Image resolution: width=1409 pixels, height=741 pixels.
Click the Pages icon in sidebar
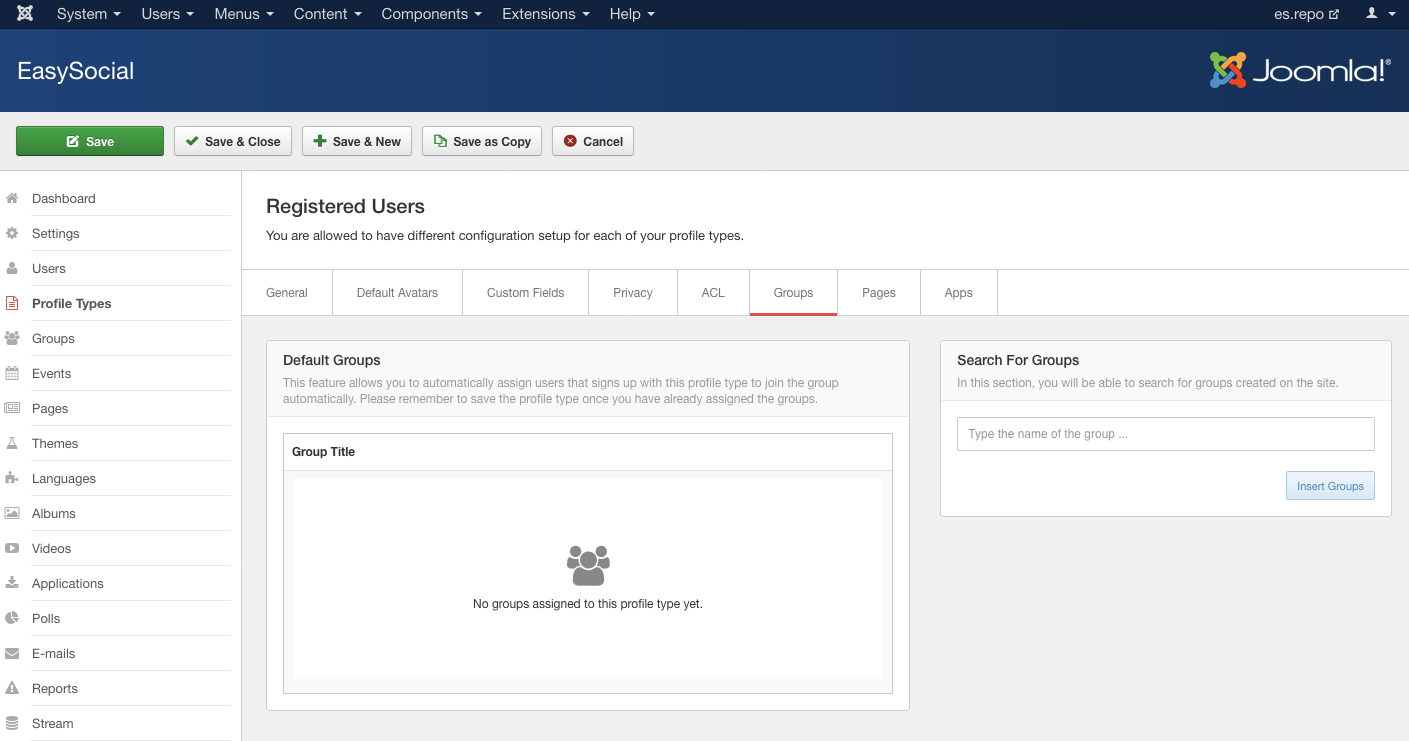coord(12,408)
